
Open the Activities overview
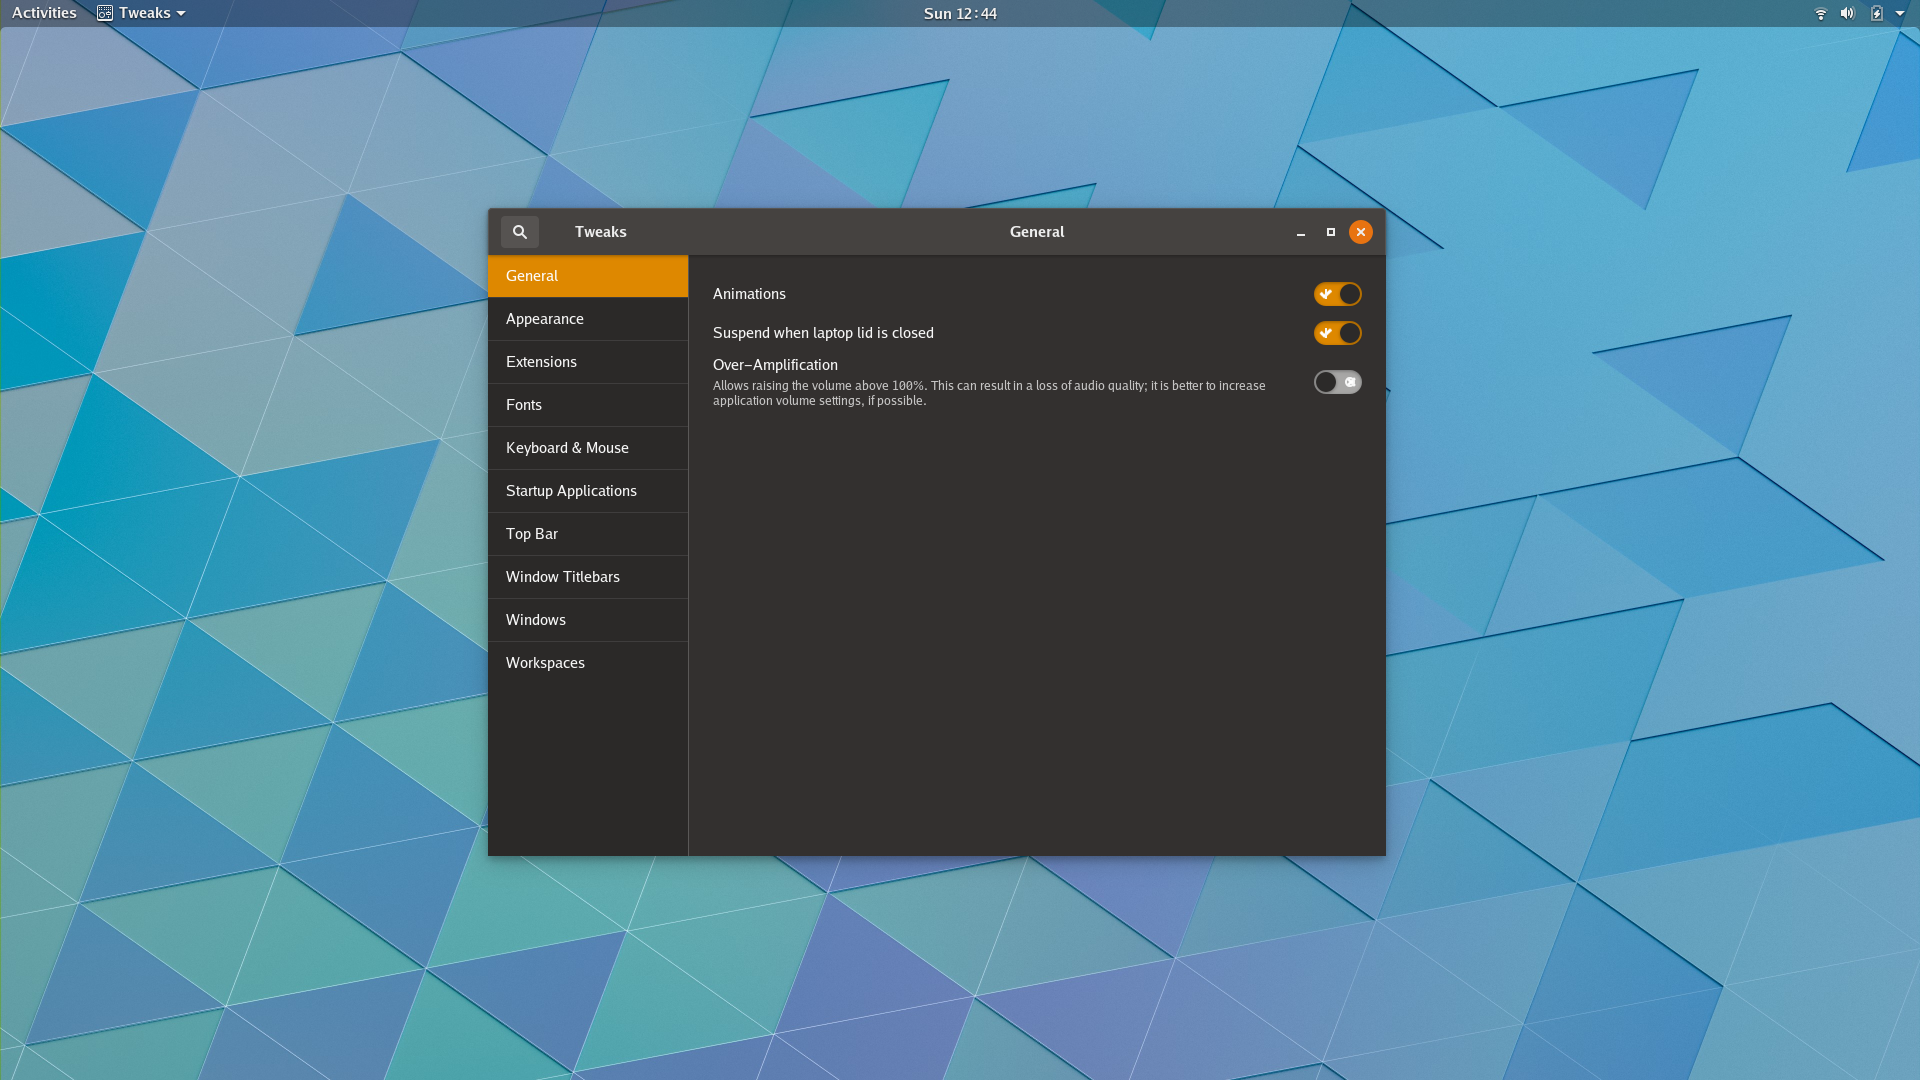point(44,13)
